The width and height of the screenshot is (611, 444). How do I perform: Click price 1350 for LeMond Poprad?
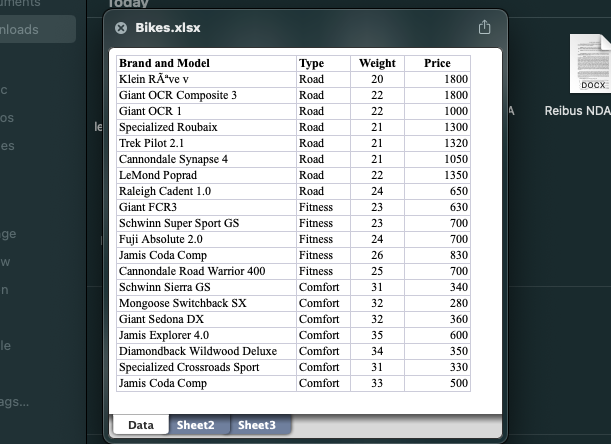click(x=437, y=175)
